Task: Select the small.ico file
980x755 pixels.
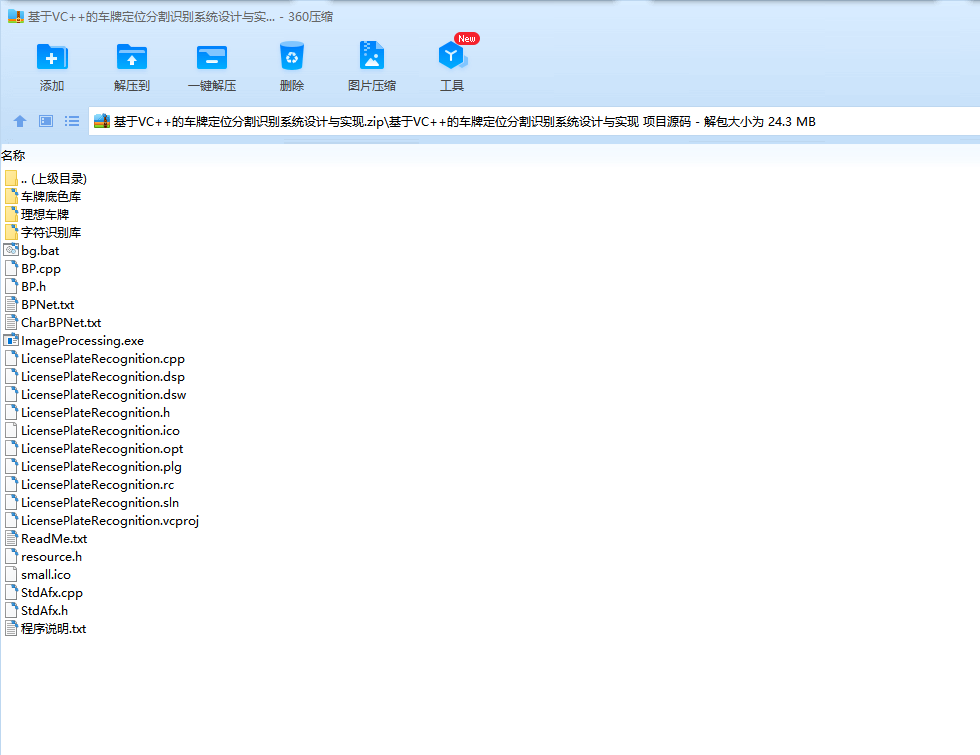Action: coord(38,575)
